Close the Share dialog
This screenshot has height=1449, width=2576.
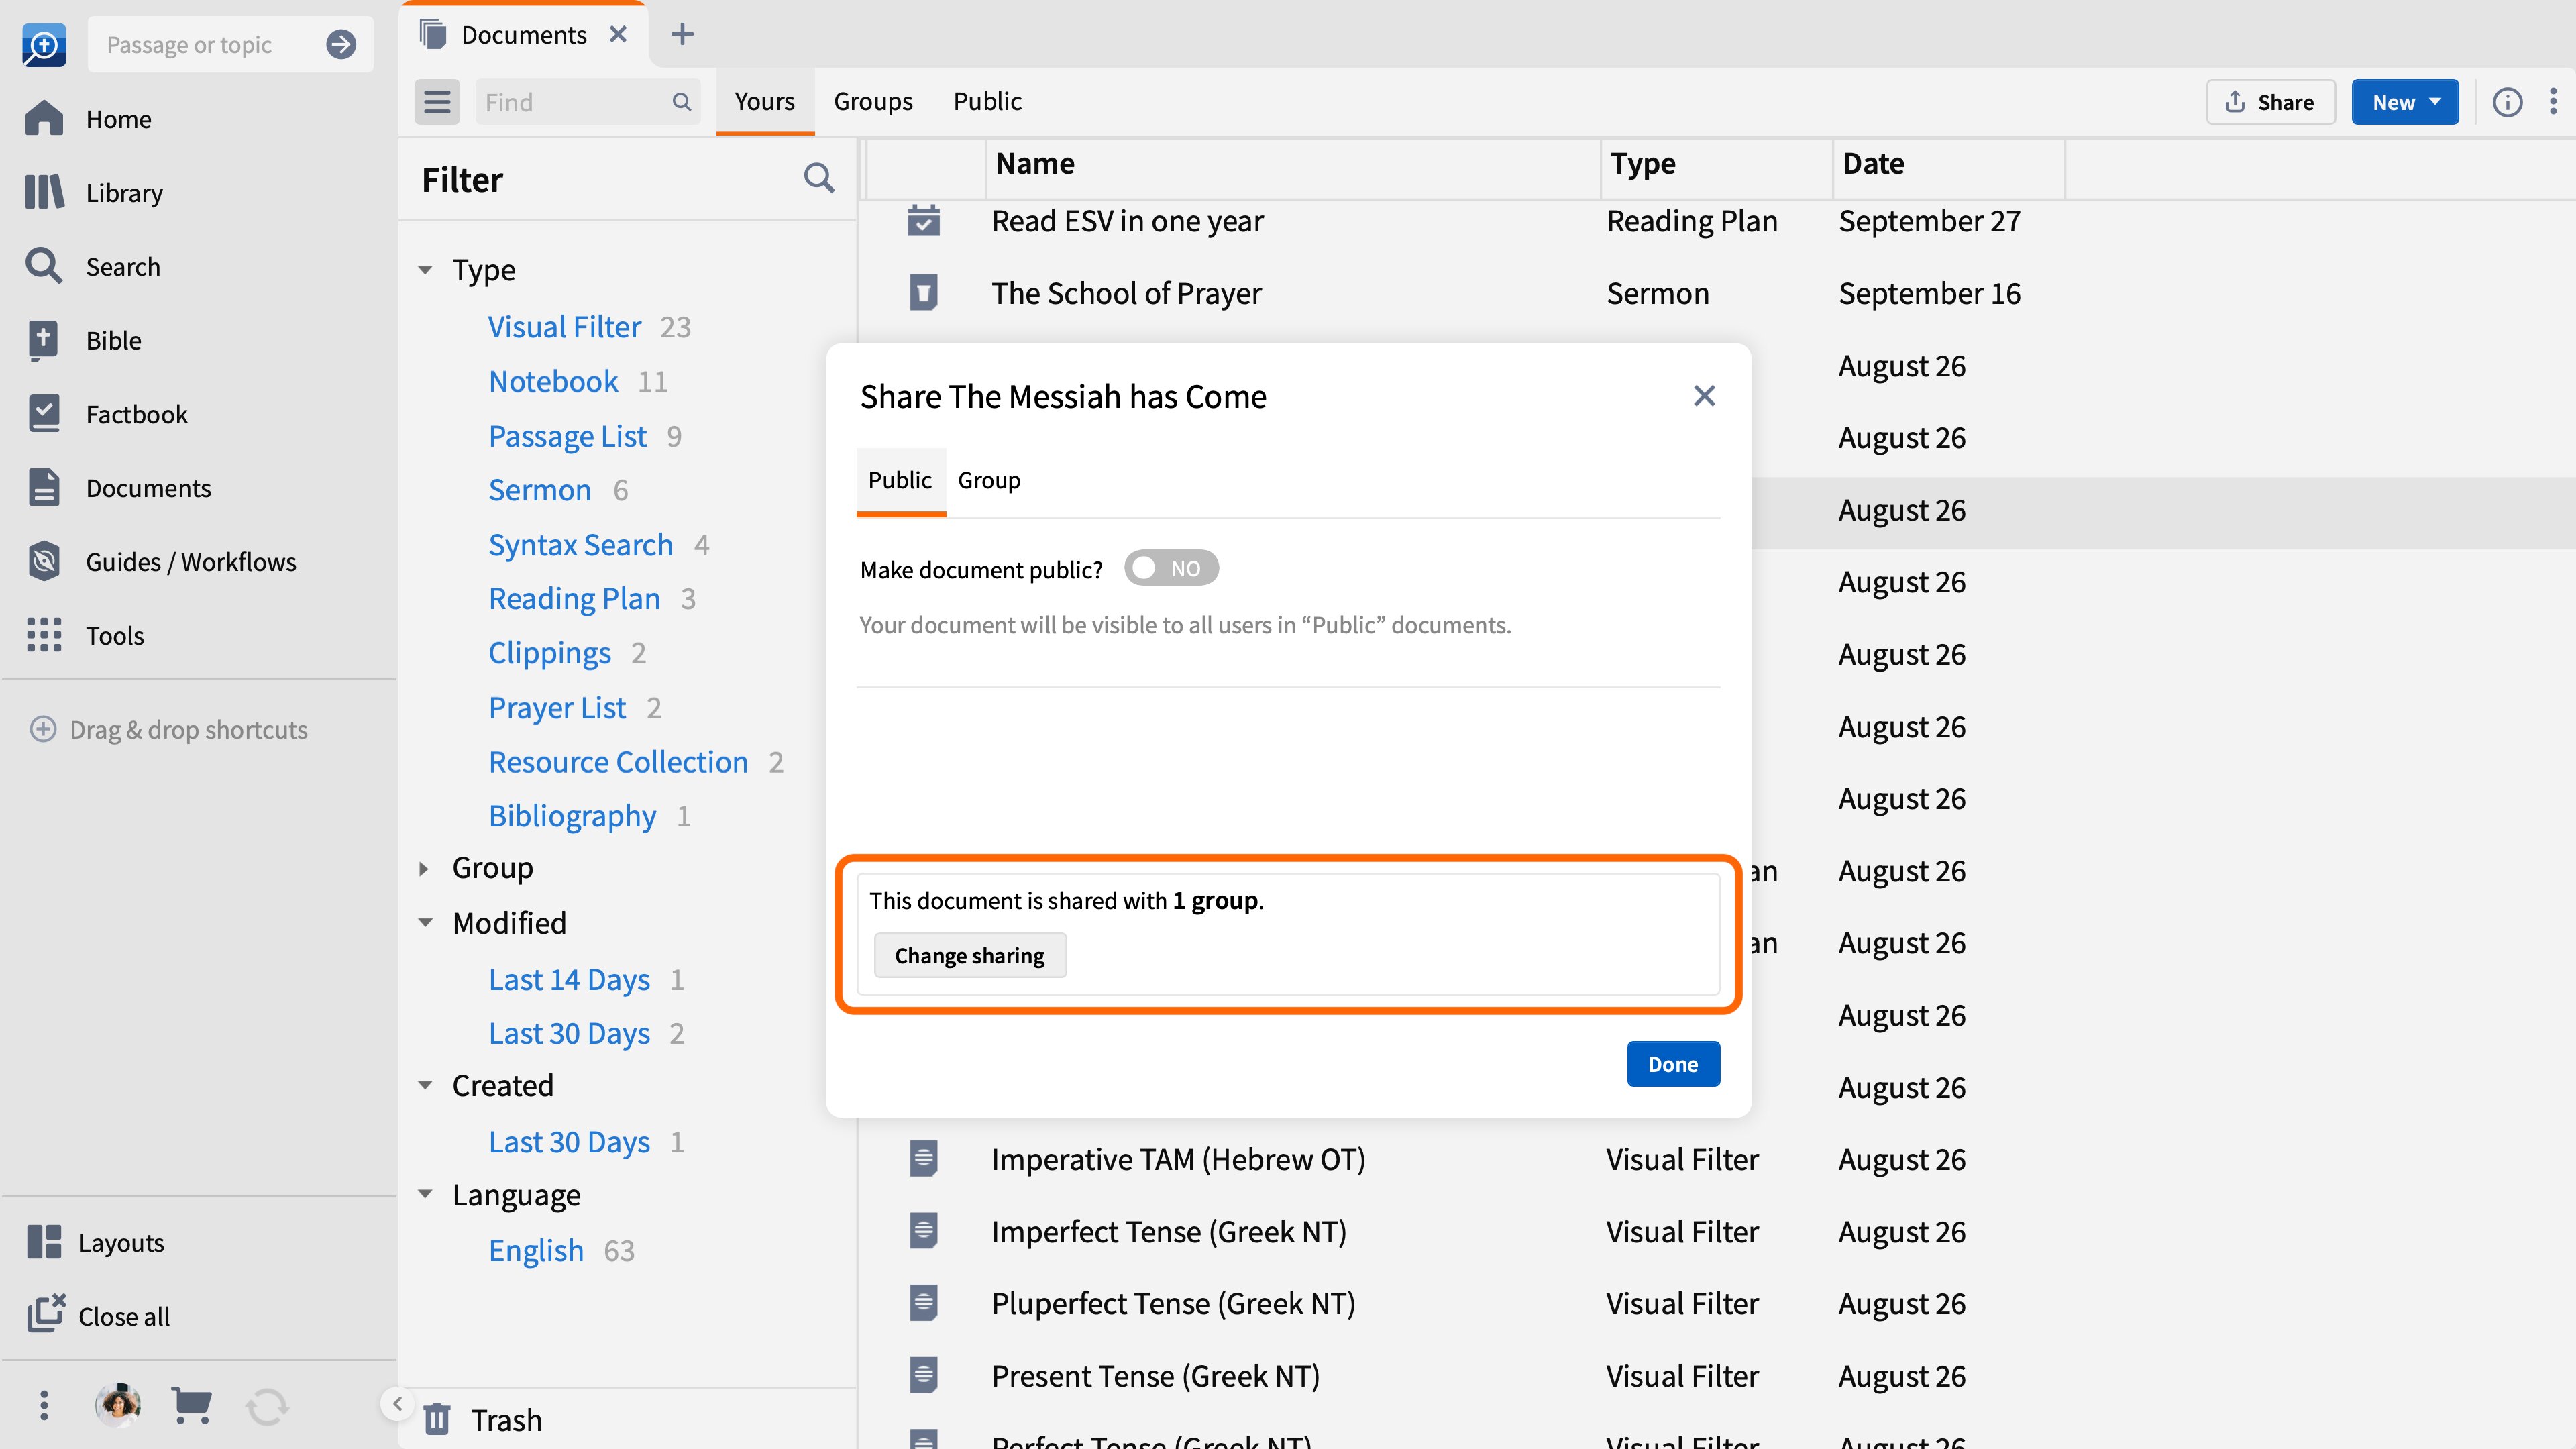pyautogui.click(x=1704, y=396)
